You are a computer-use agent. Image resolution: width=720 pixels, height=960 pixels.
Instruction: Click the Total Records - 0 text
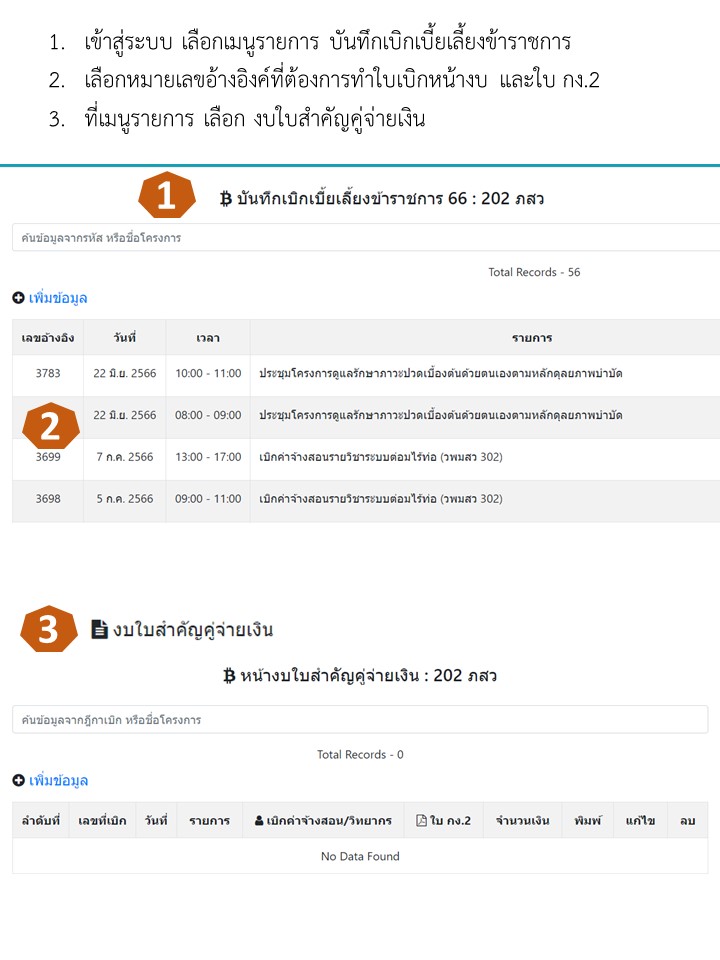(360, 754)
